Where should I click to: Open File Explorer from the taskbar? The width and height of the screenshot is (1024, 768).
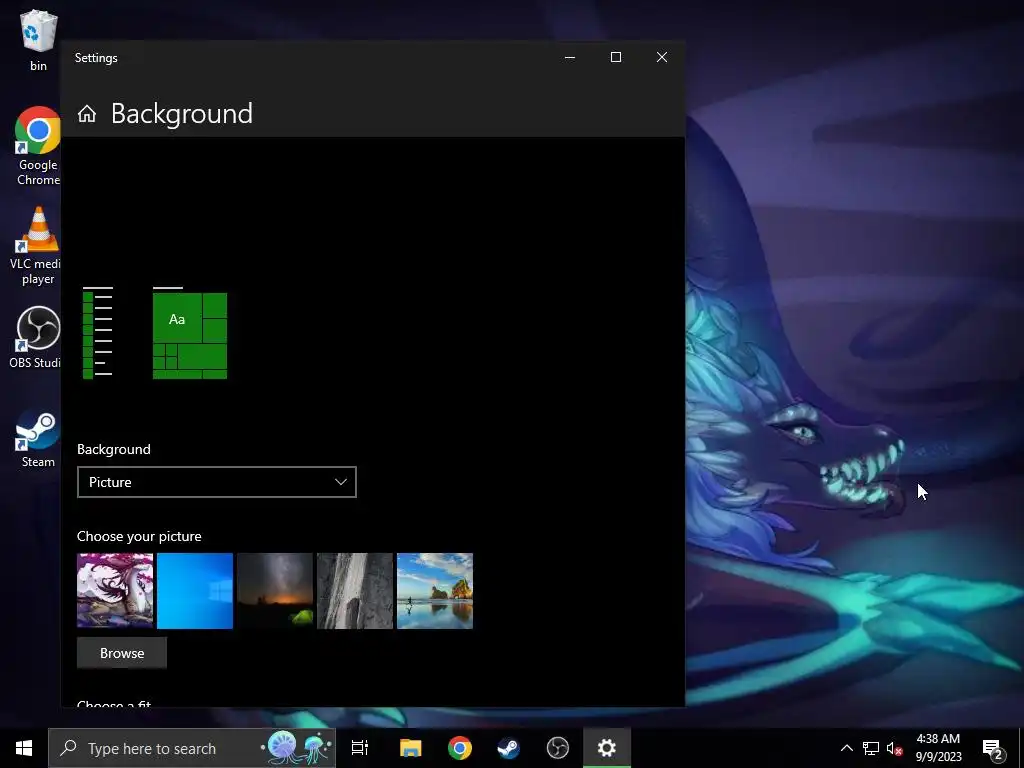point(411,748)
